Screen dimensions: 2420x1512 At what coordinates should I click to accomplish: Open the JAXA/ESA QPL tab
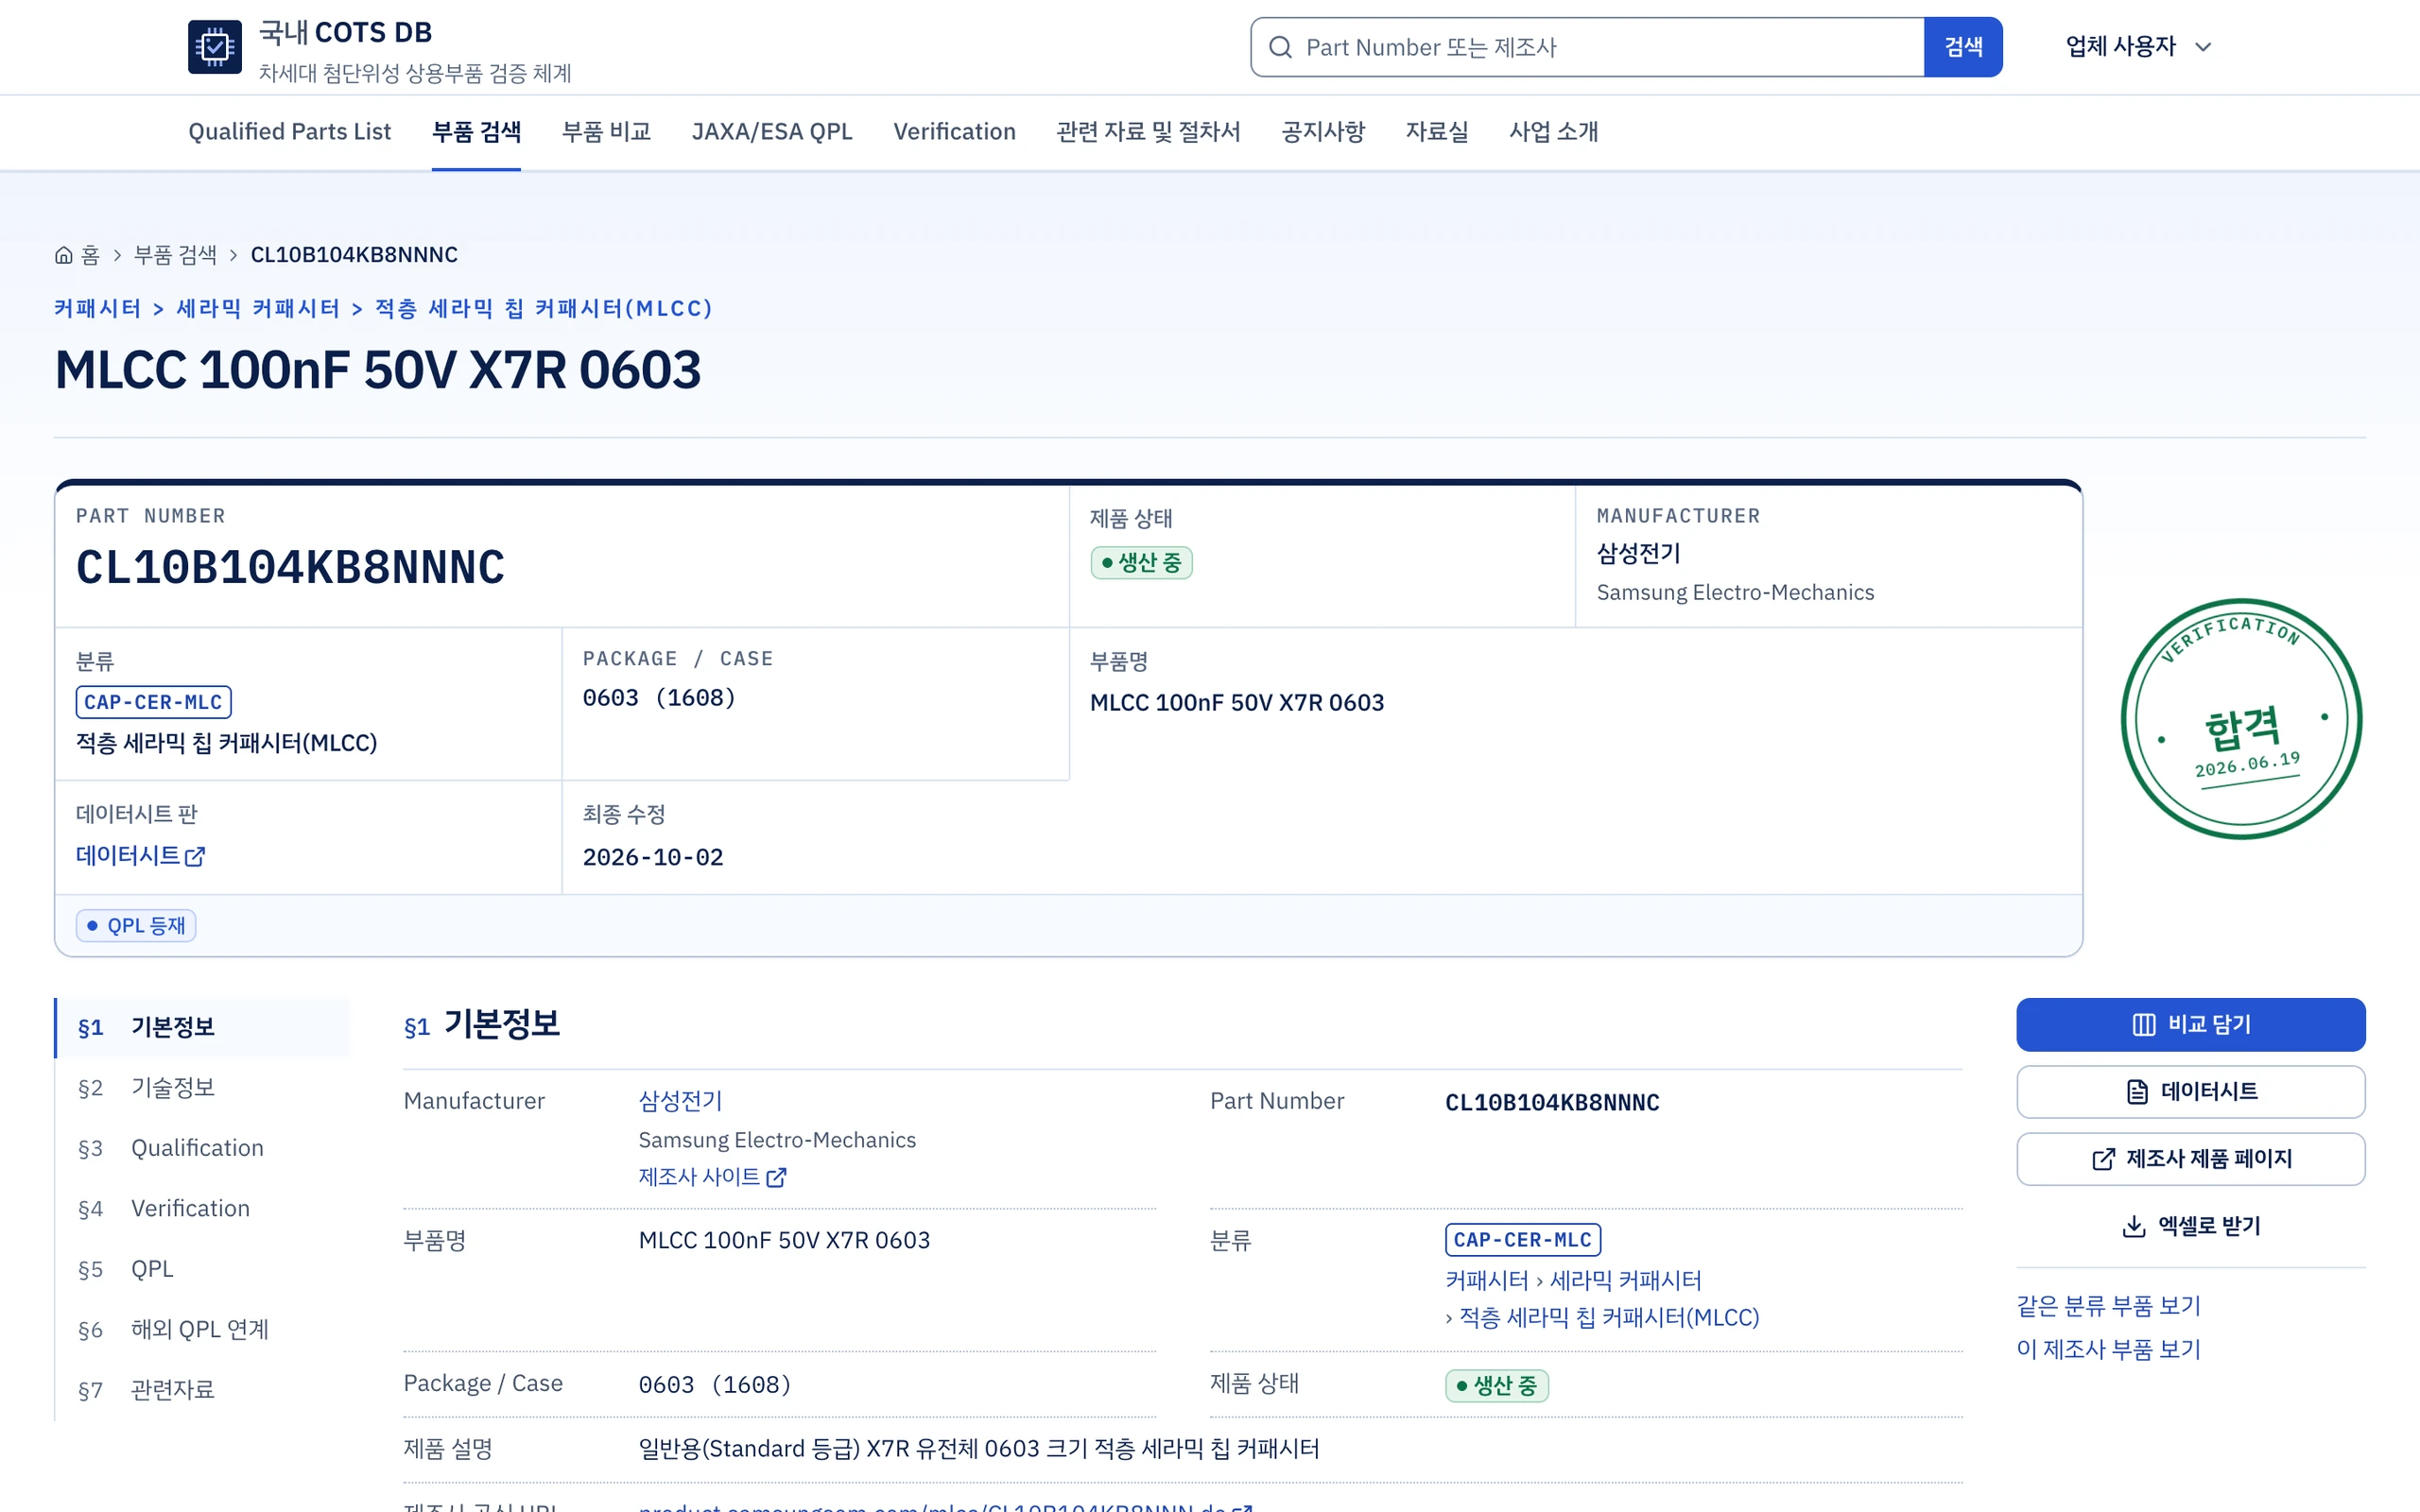tap(772, 131)
